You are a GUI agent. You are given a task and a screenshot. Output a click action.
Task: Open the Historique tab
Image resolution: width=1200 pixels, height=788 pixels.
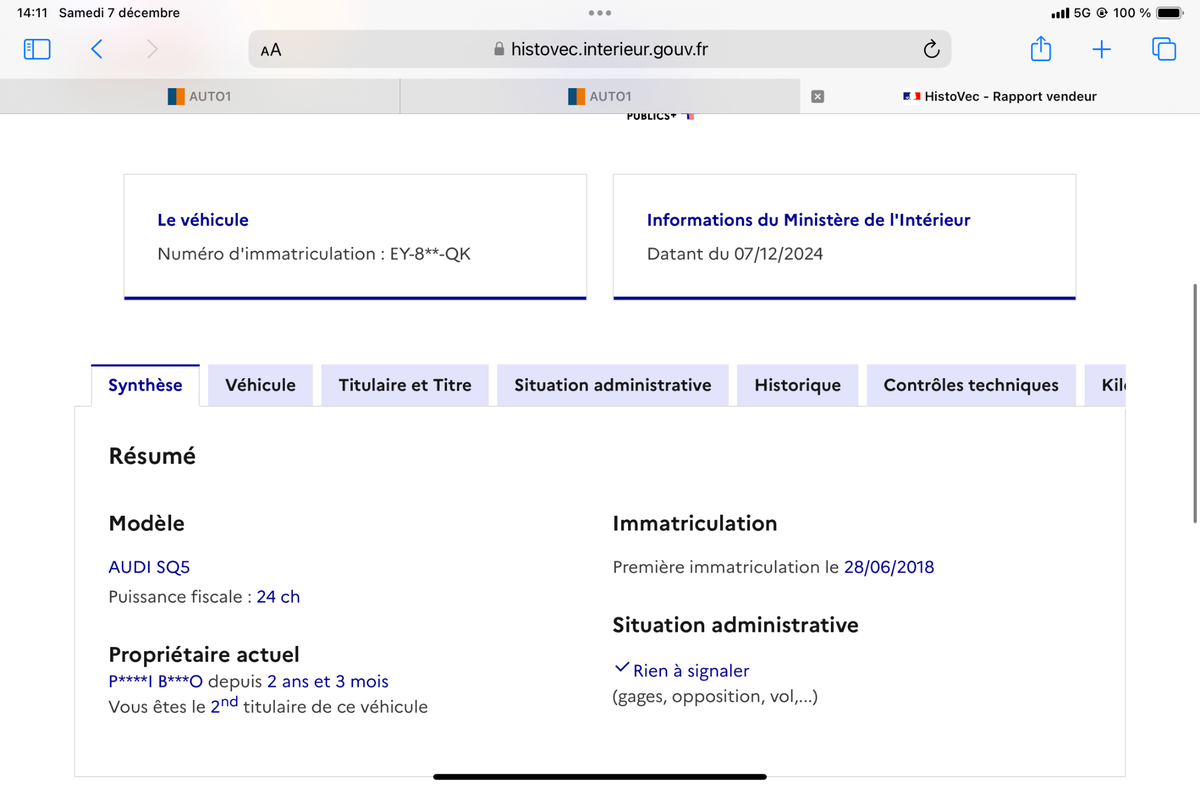798,385
